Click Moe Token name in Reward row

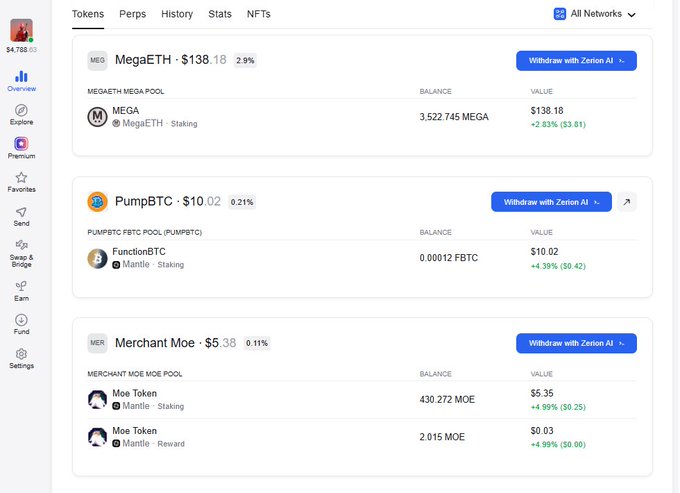coord(134,431)
